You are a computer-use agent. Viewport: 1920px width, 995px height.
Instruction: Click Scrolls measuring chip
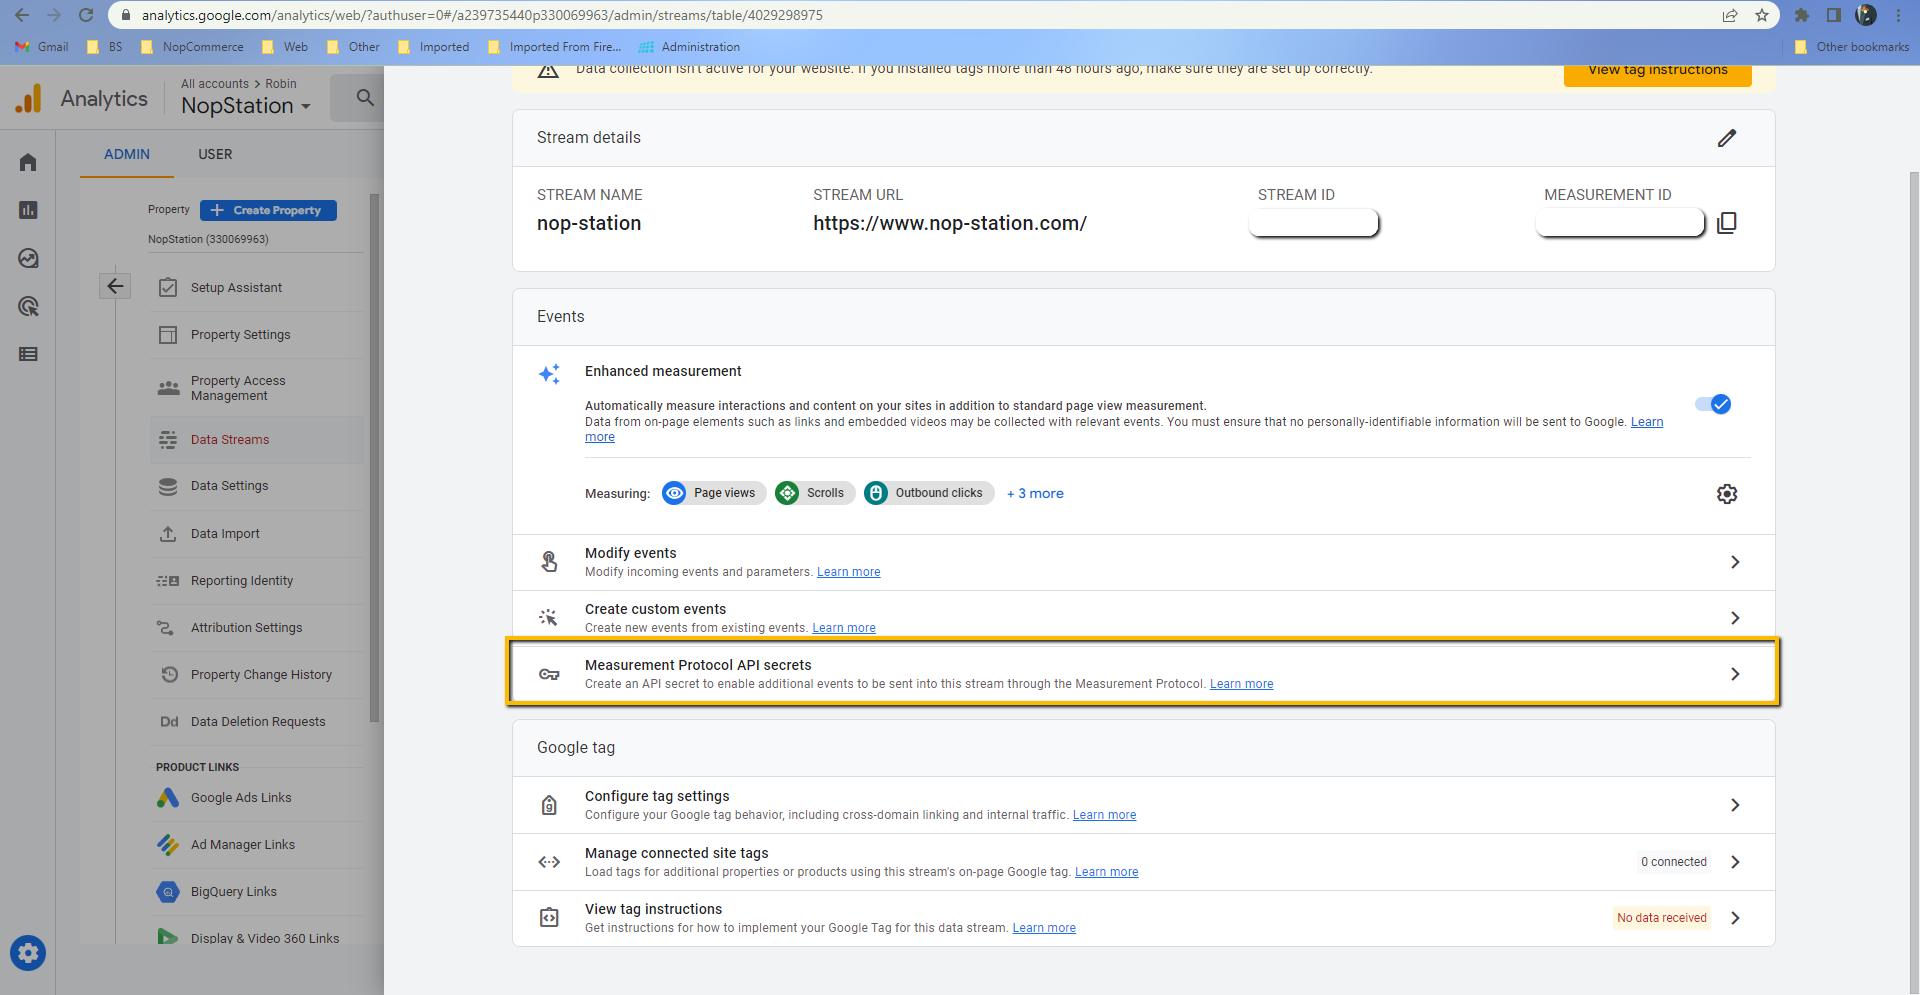(815, 493)
